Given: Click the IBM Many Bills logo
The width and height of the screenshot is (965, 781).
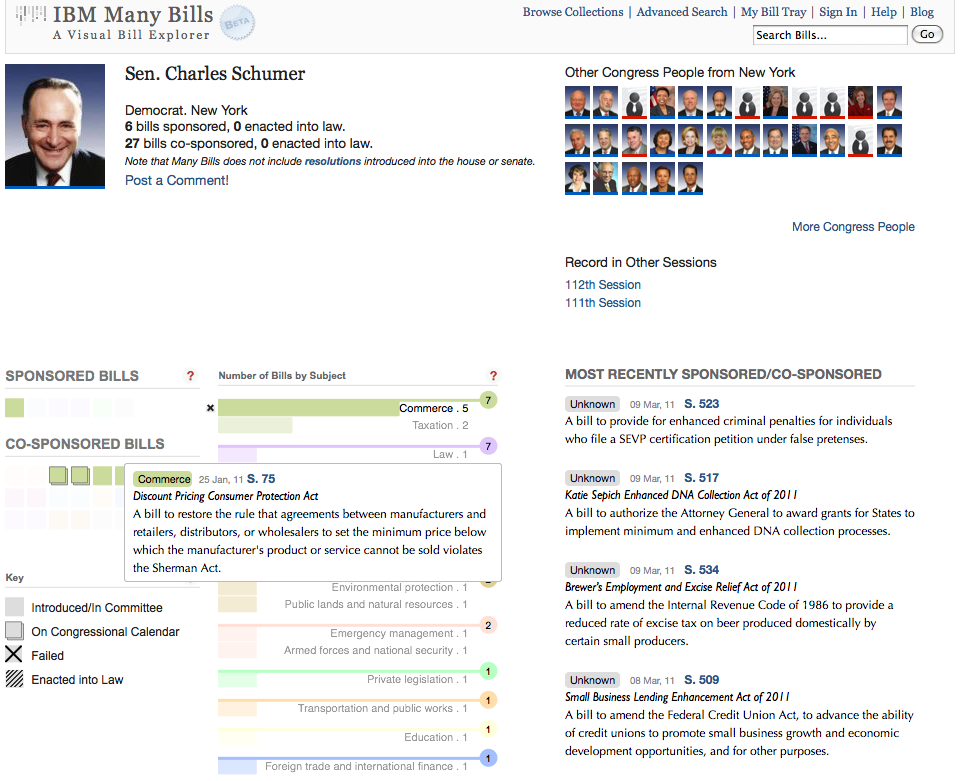Looking at the screenshot, I should click(x=114, y=22).
